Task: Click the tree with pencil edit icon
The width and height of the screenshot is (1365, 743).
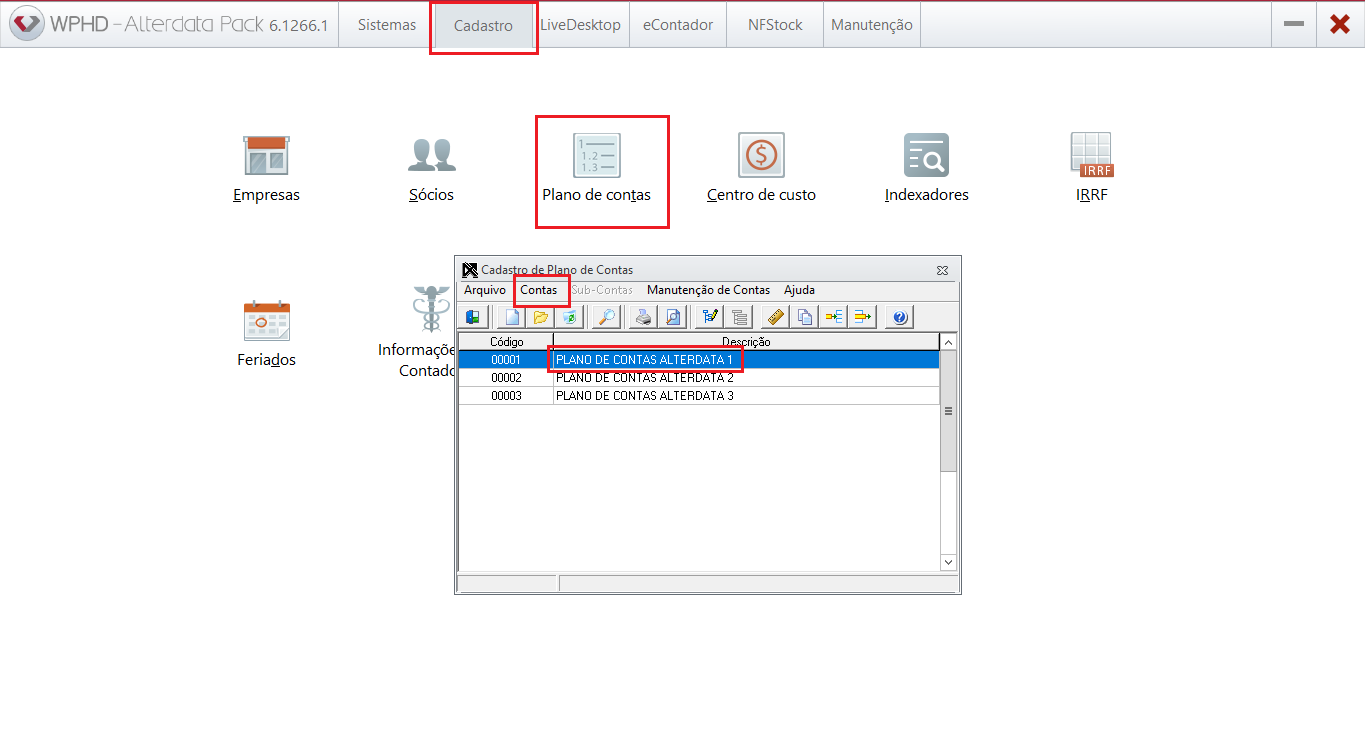Action: 711,317
